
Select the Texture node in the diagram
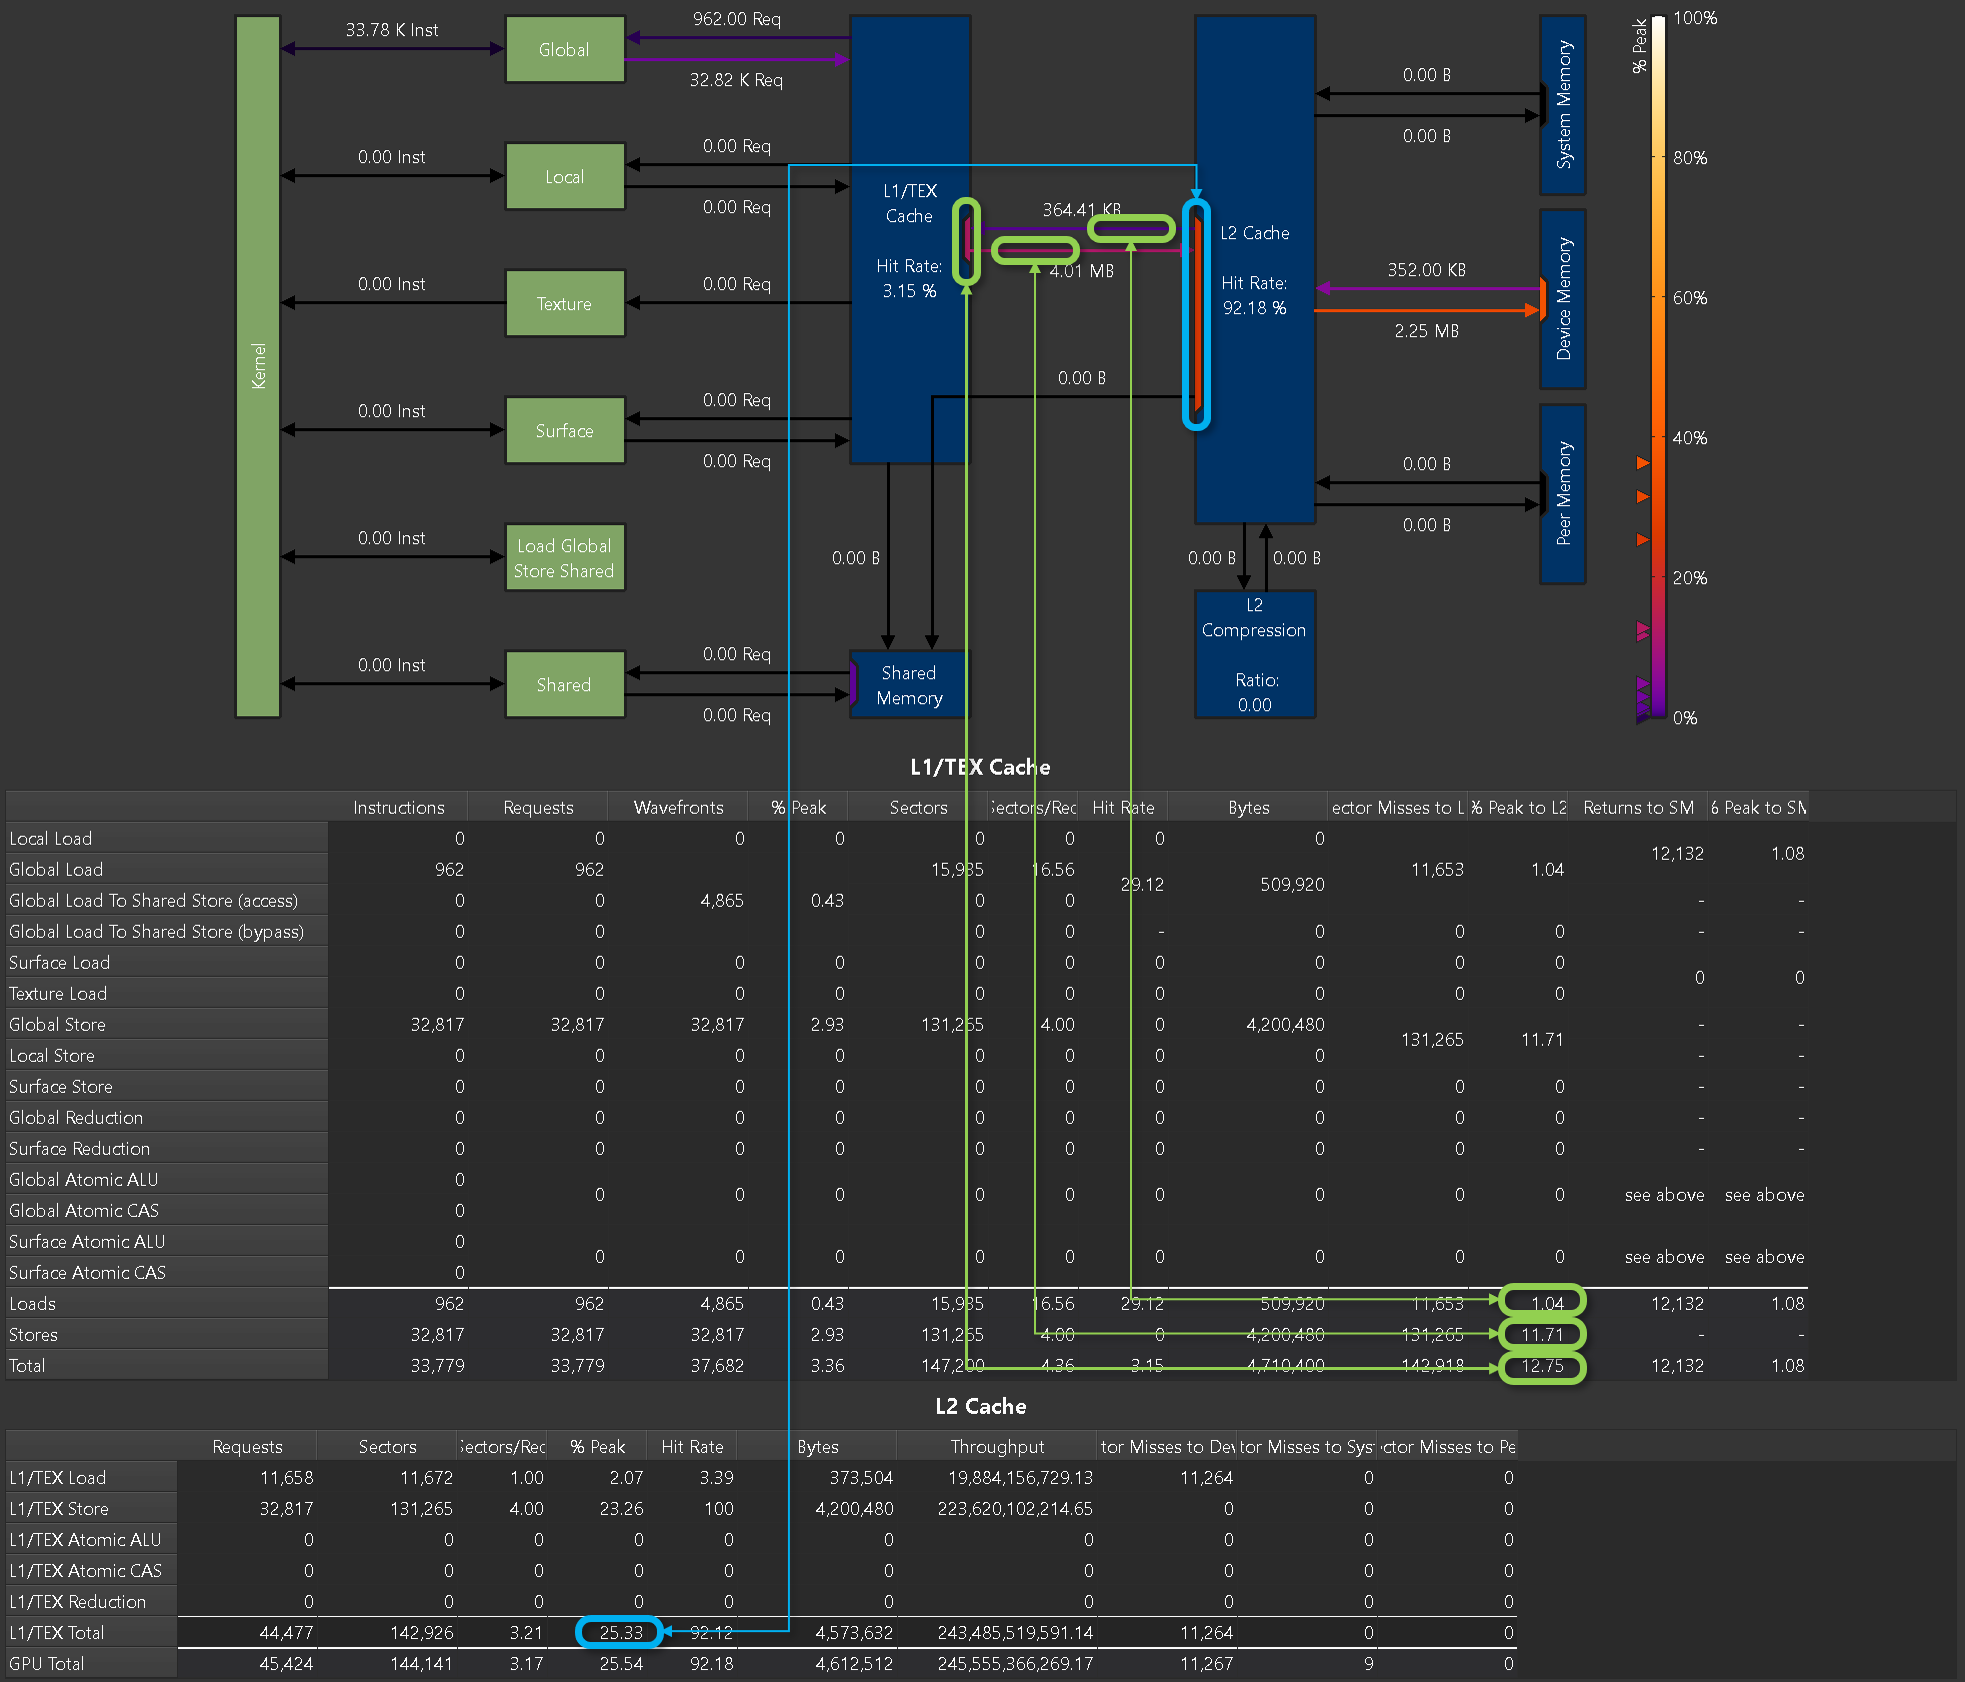[565, 303]
